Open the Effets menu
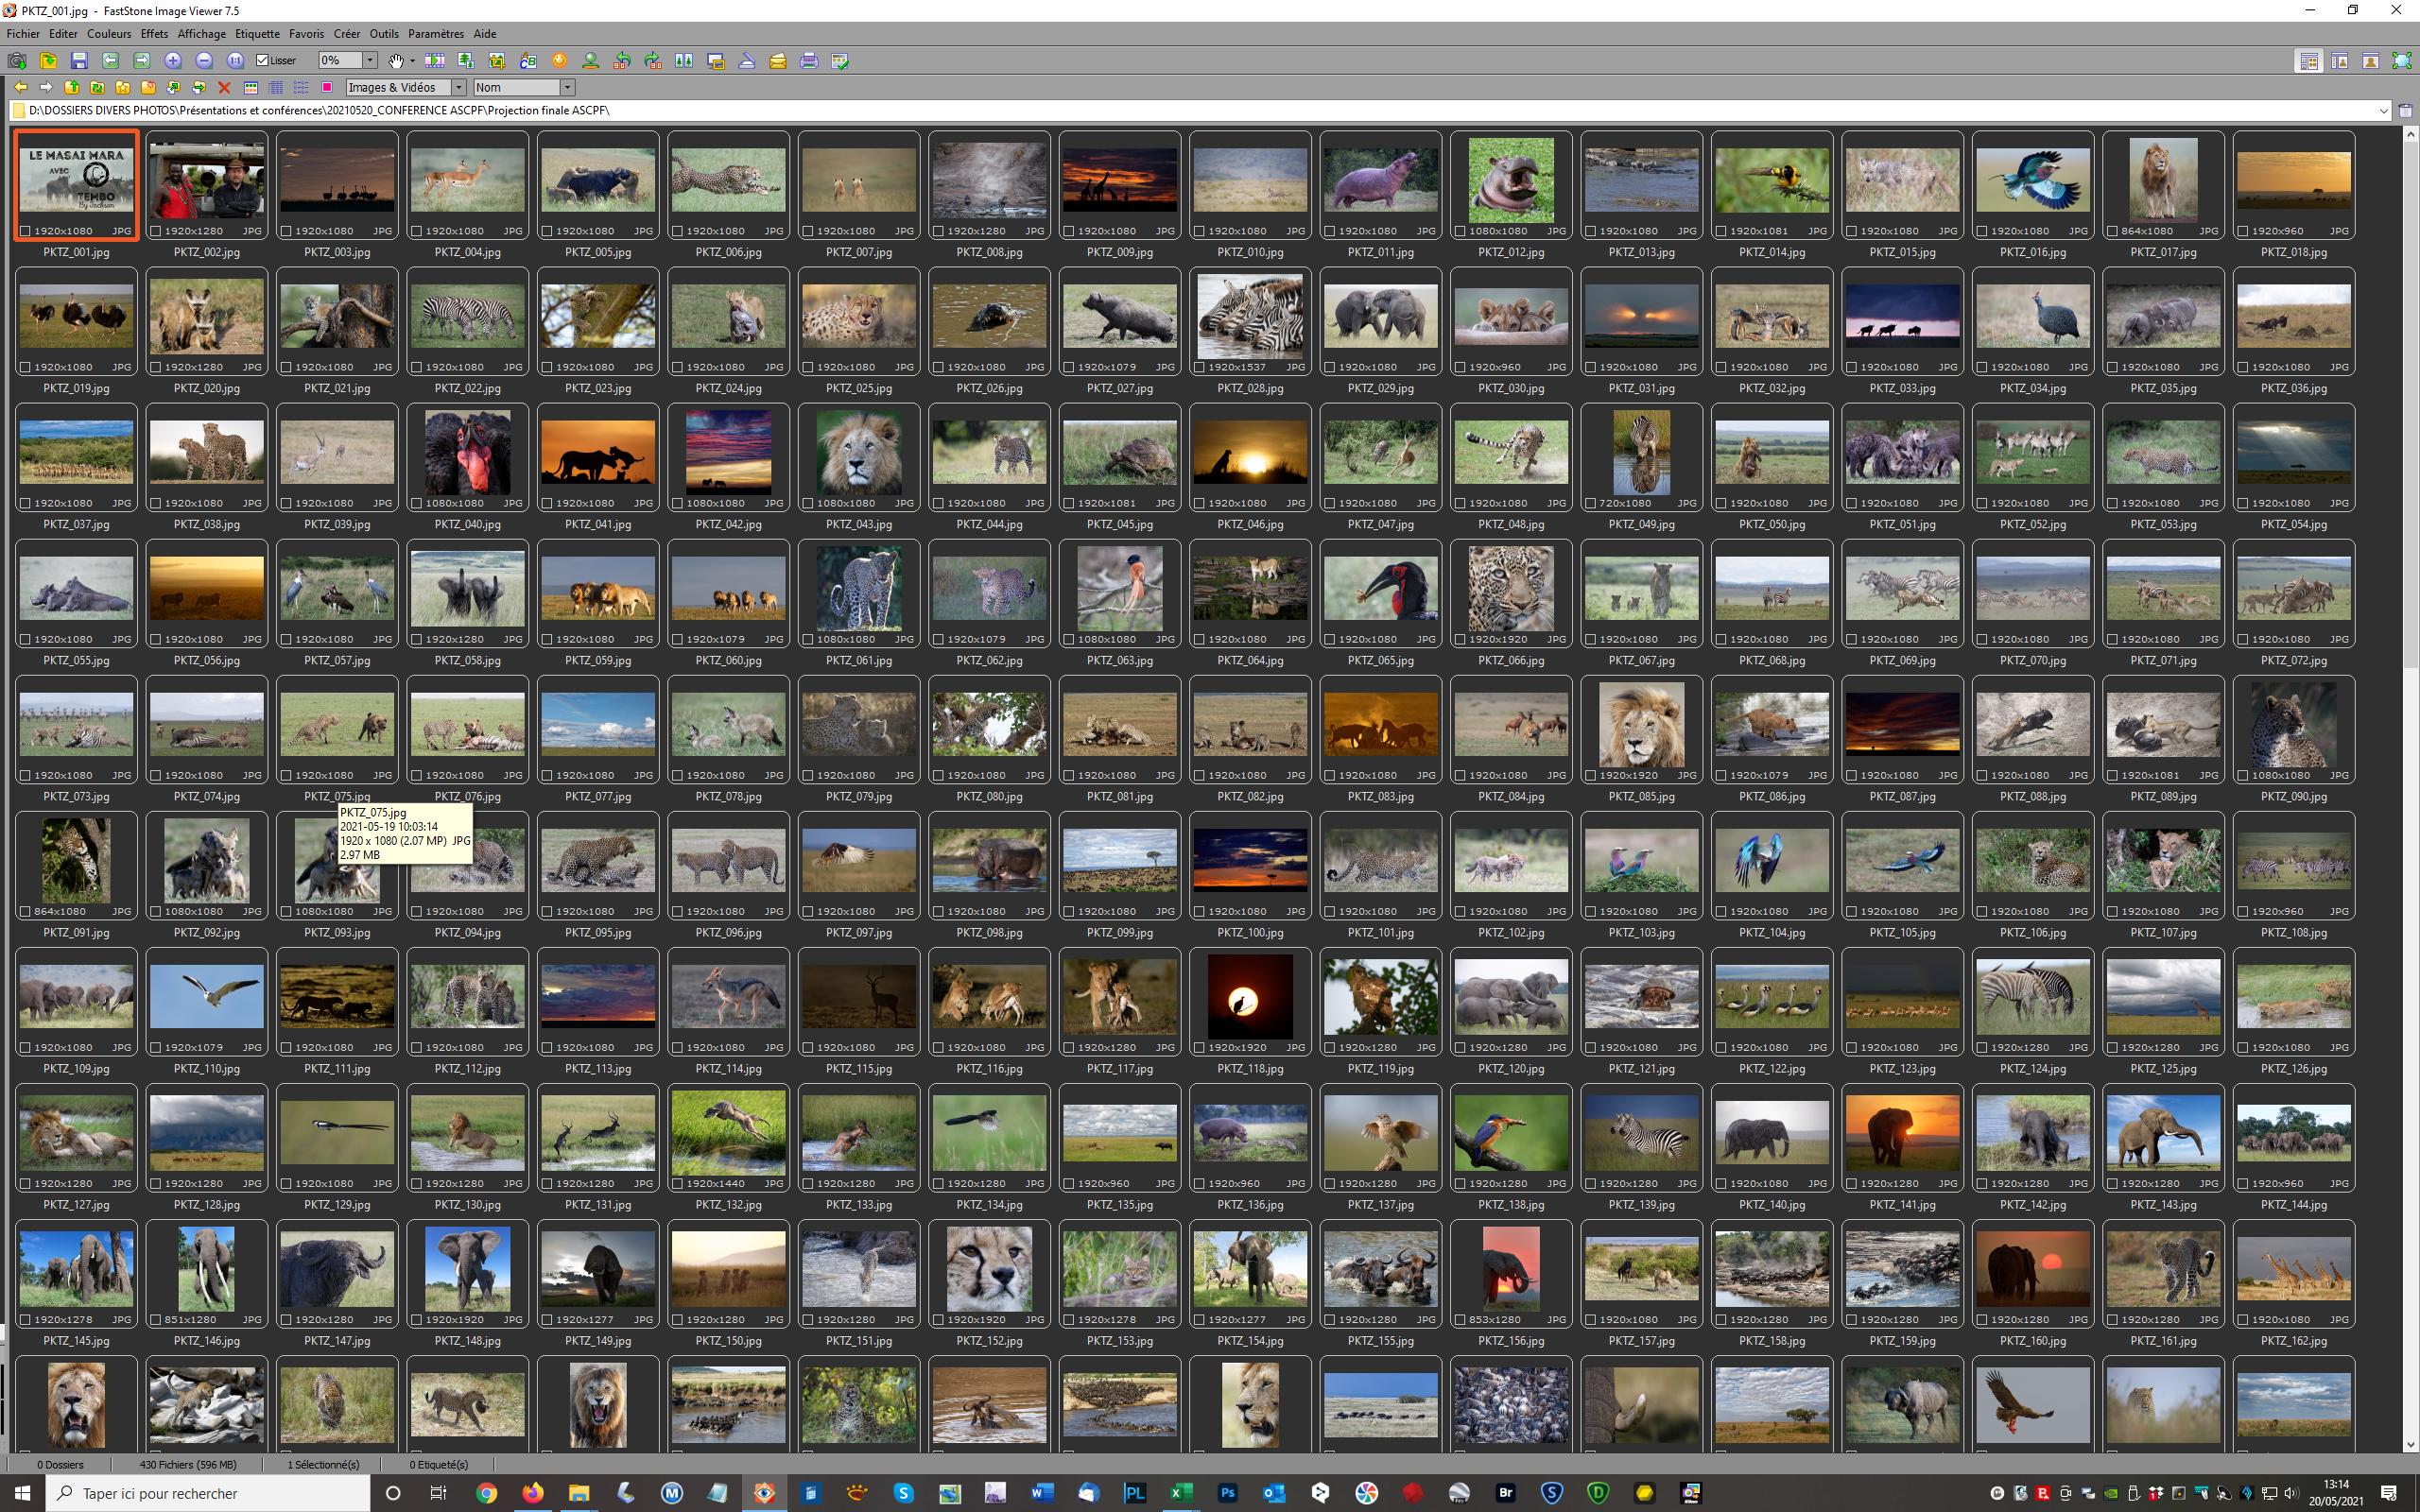 click(x=154, y=34)
